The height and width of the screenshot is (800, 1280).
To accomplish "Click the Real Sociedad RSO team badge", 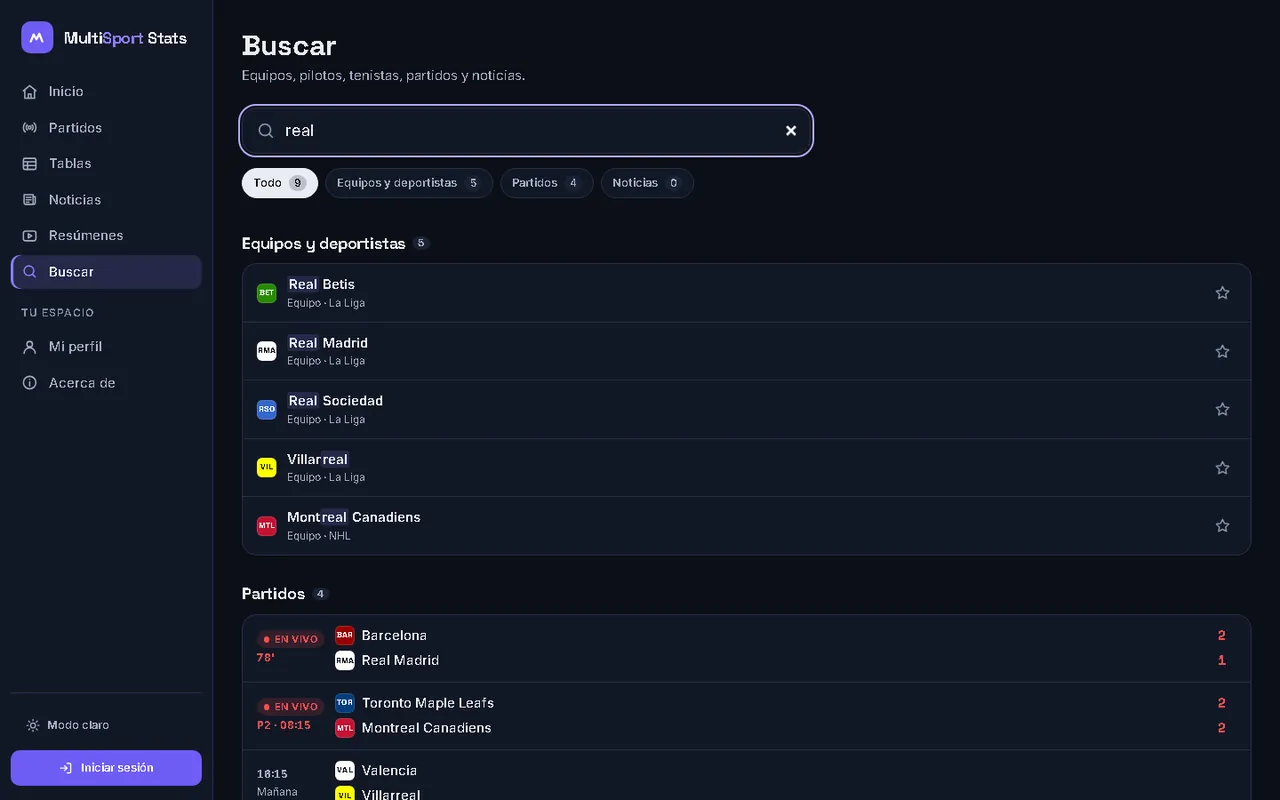I will (267, 409).
